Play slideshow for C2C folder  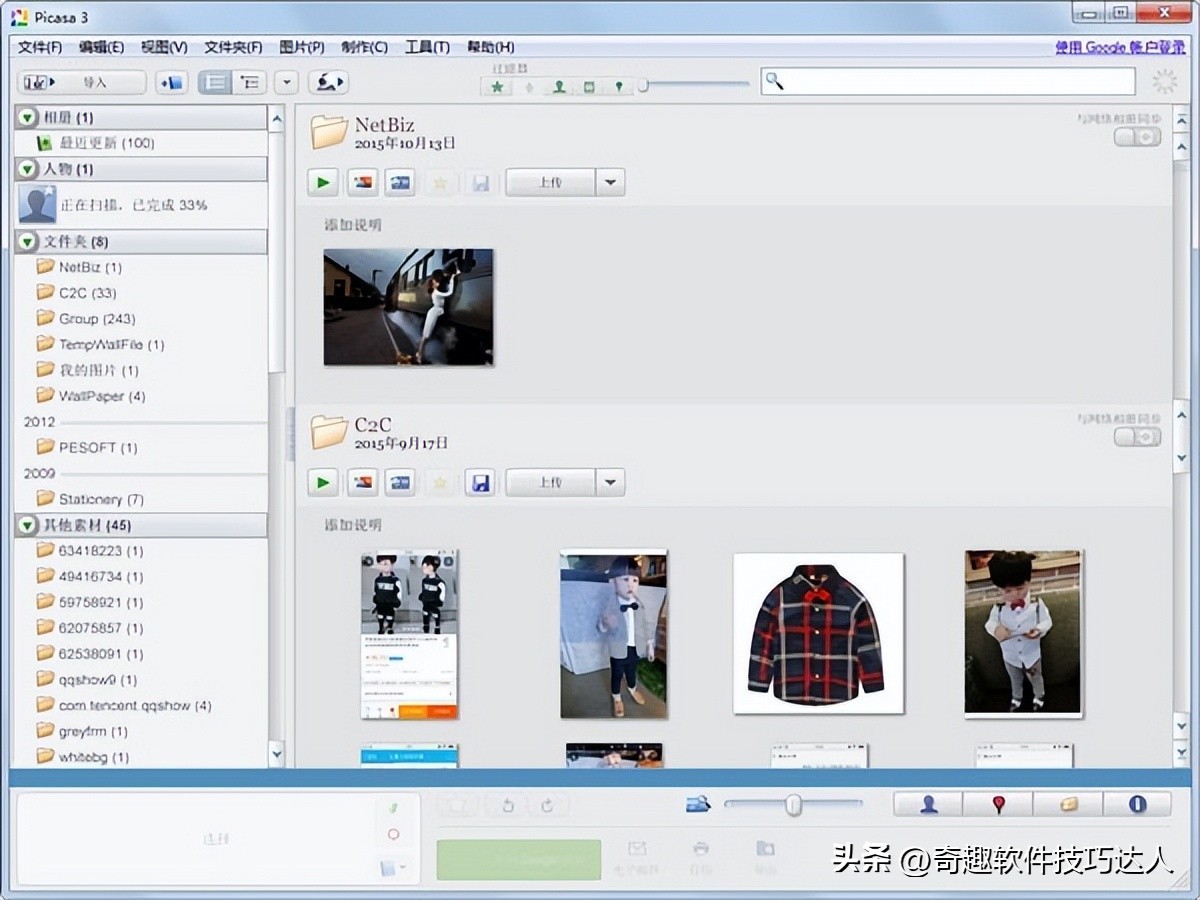(x=322, y=483)
